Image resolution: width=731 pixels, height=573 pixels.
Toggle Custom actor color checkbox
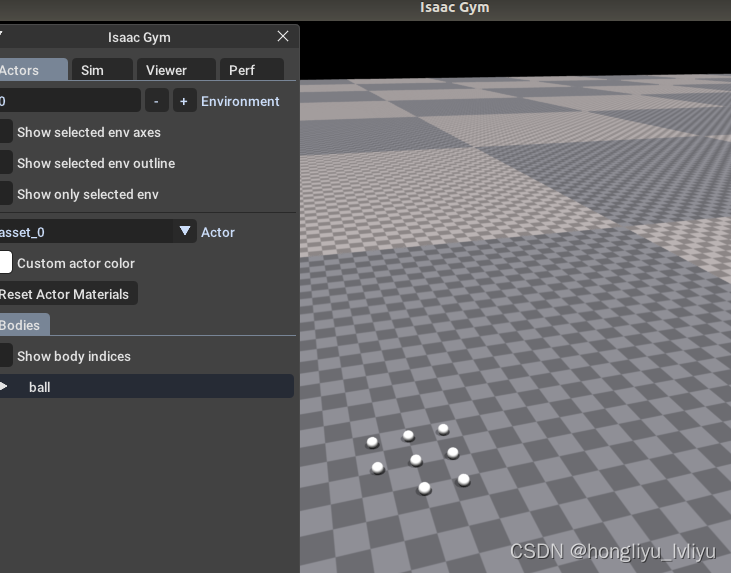[x=6, y=262]
